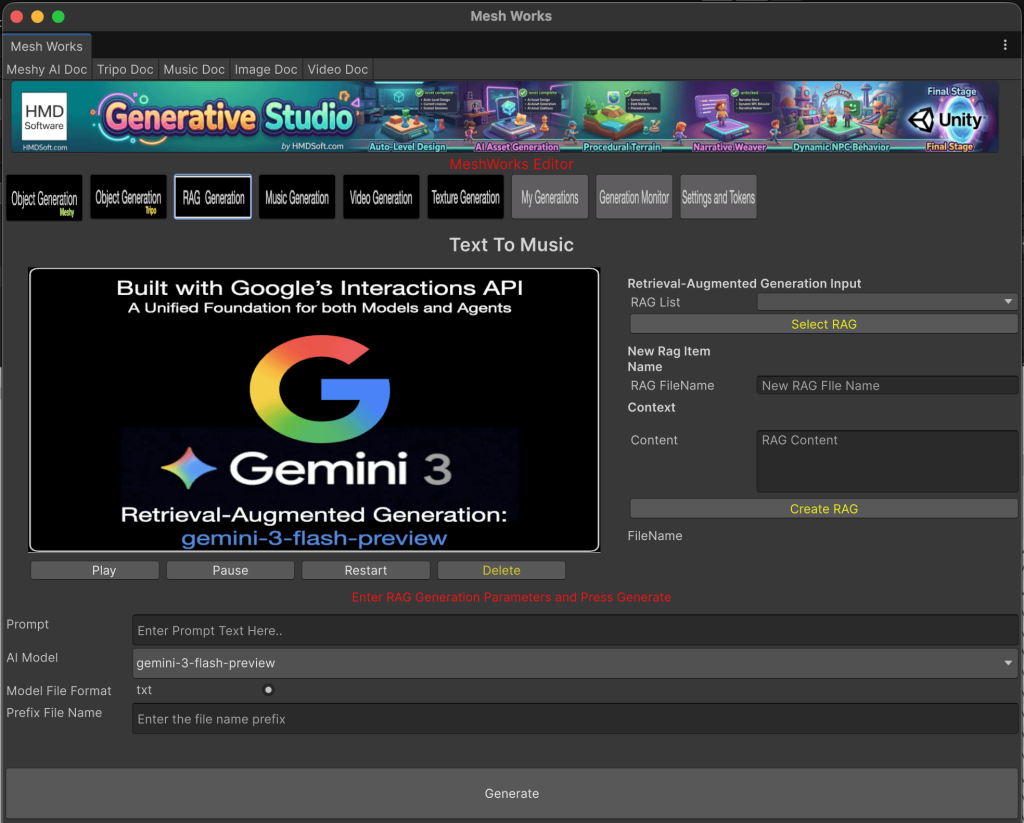Viewport: 1024px width, 823px height.
Task: Click the yellow Delete button
Action: point(501,570)
